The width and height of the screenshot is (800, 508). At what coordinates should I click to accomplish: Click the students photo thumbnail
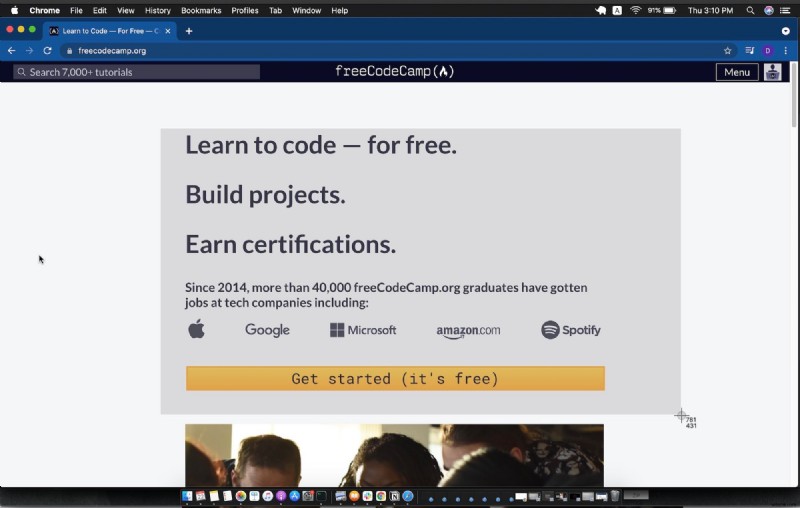click(394, 455)
